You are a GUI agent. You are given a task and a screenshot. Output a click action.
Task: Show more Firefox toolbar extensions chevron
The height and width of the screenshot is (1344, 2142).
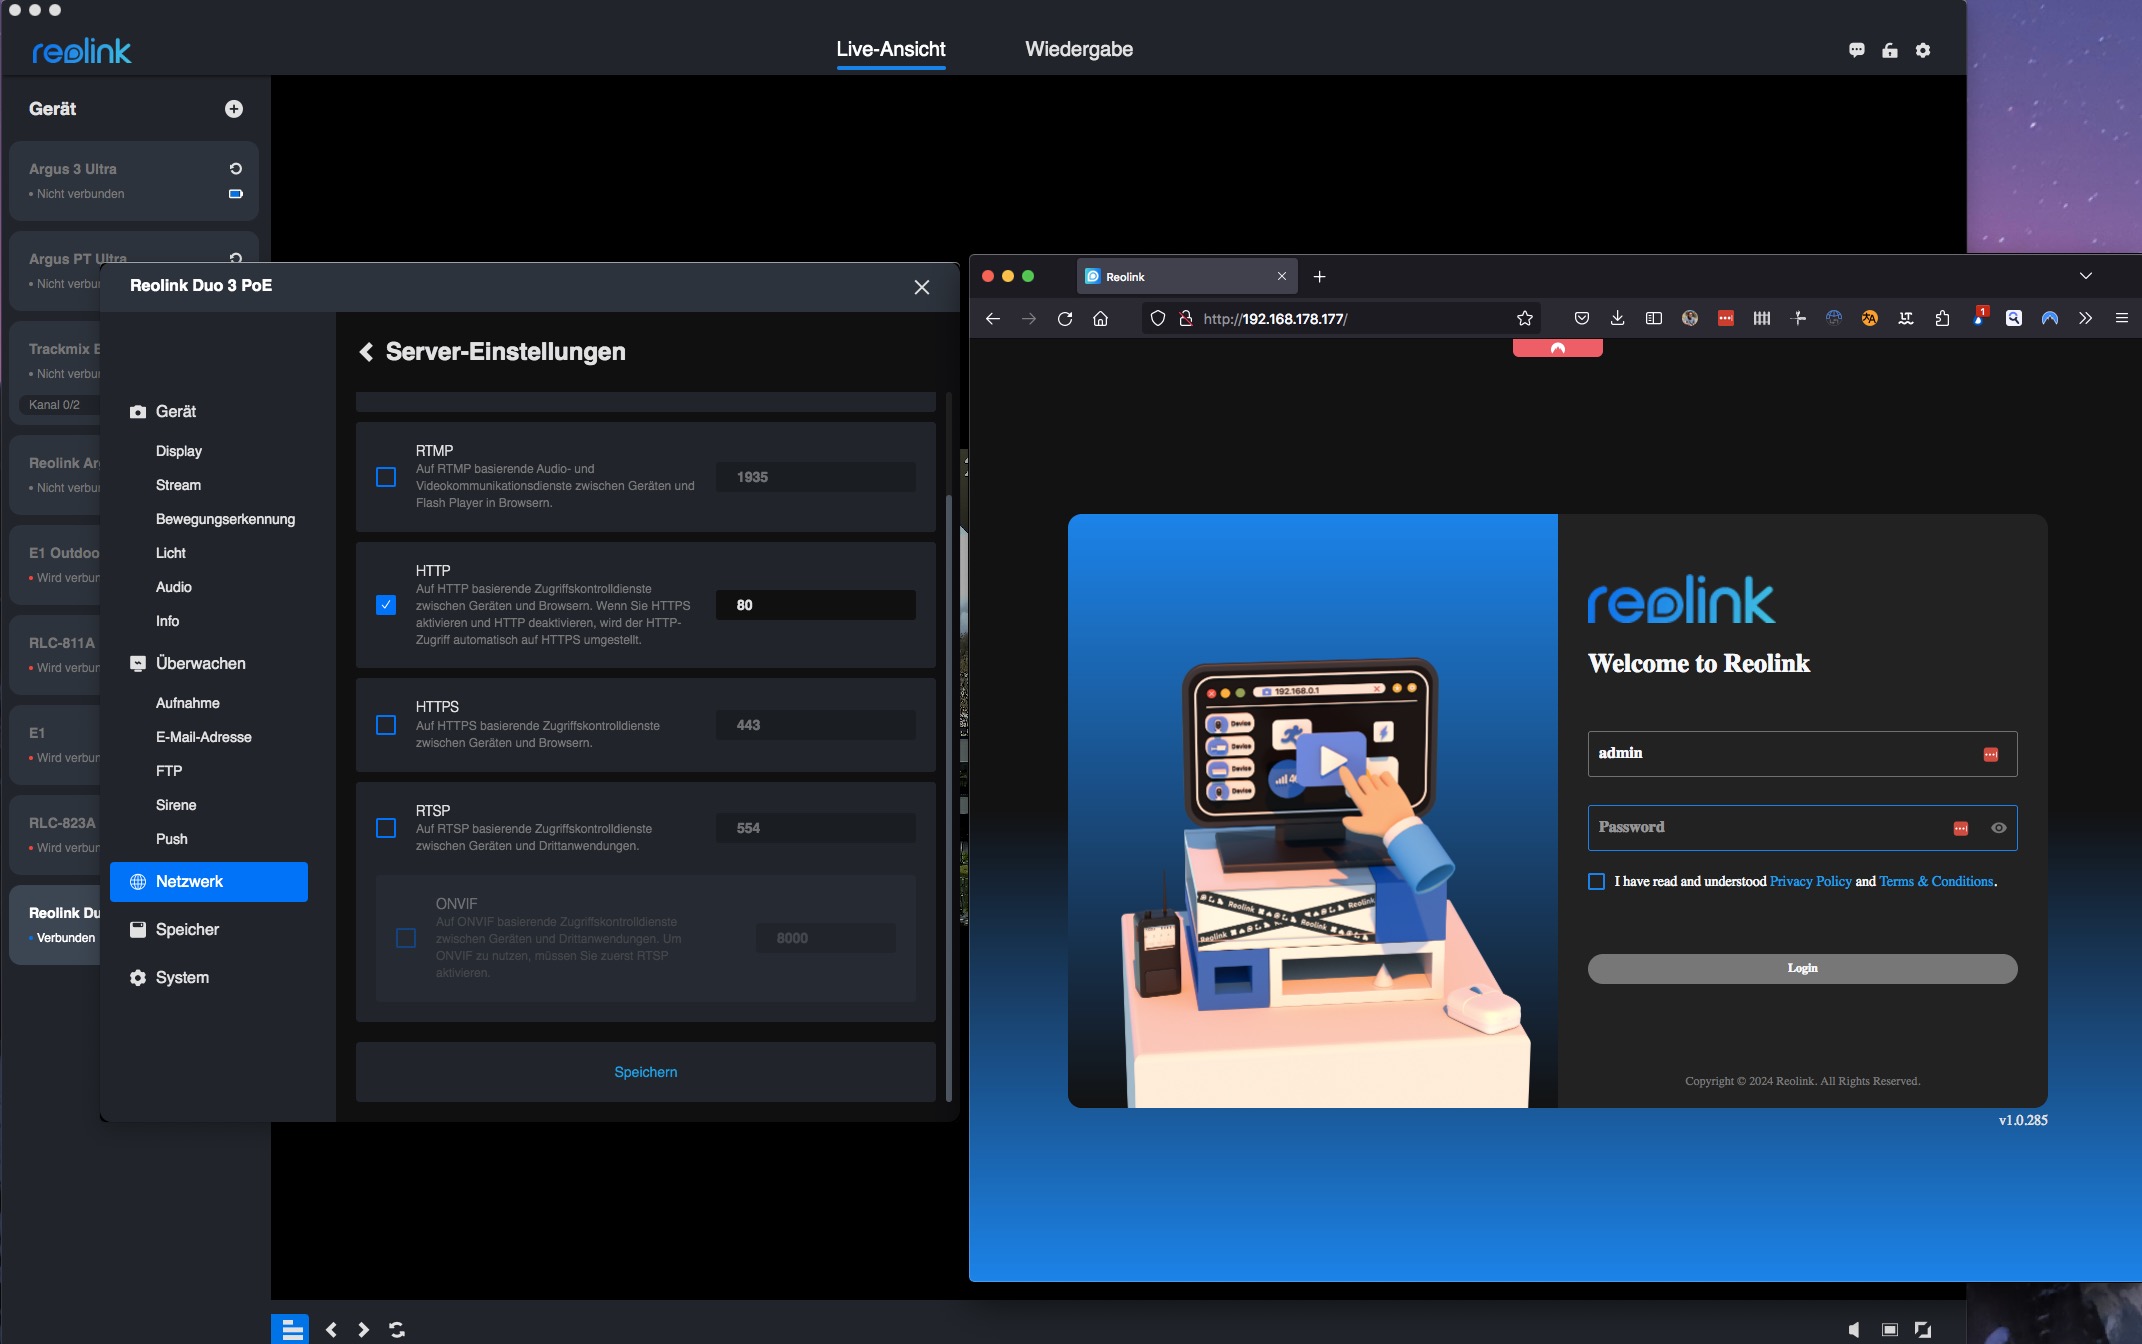[x=2085, y=318]
